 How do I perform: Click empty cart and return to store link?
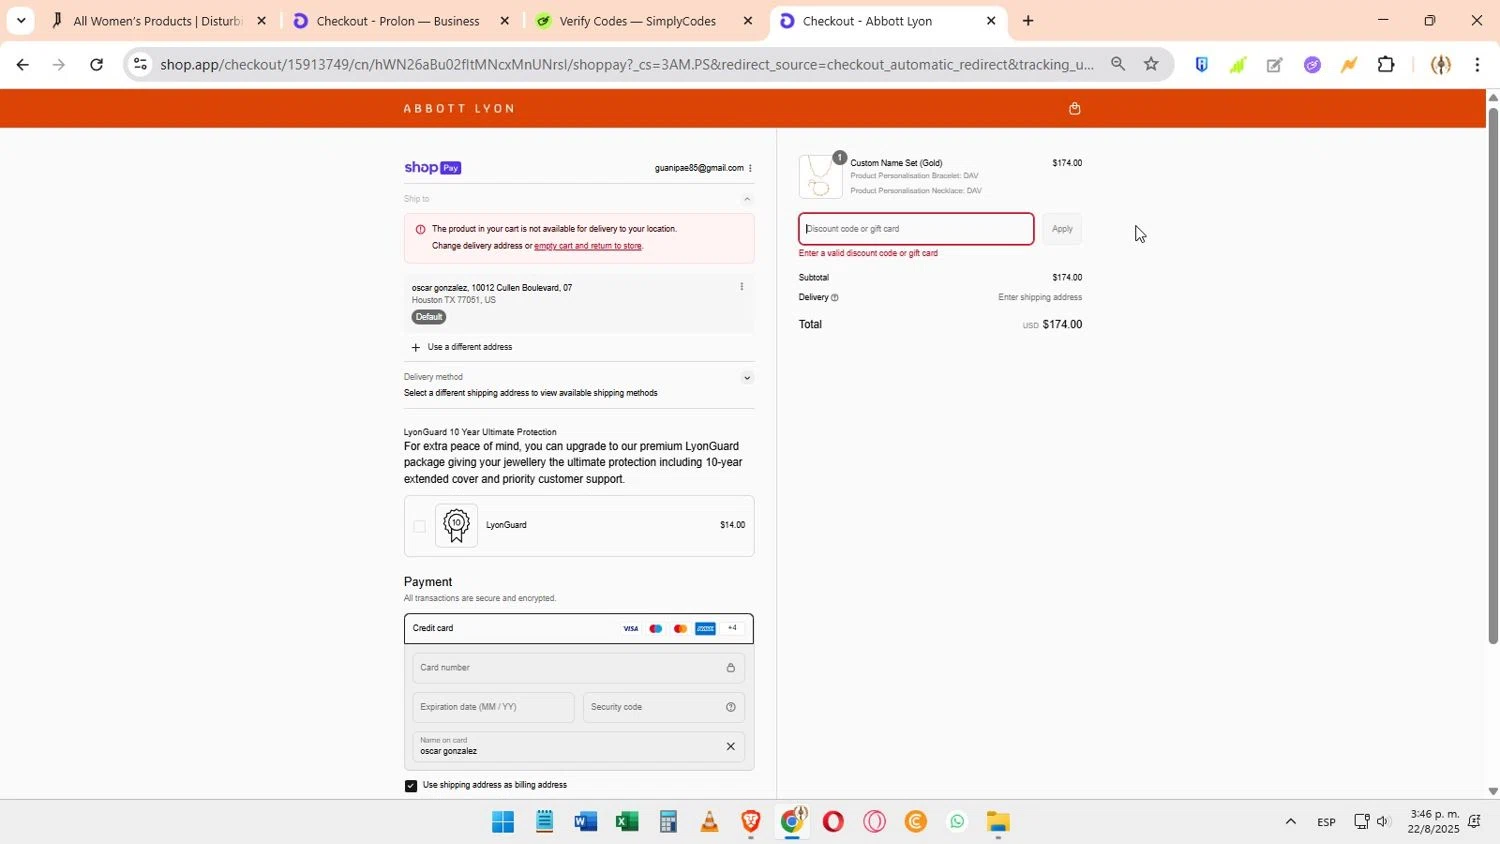pyautogui.click(x=588, y=246)
